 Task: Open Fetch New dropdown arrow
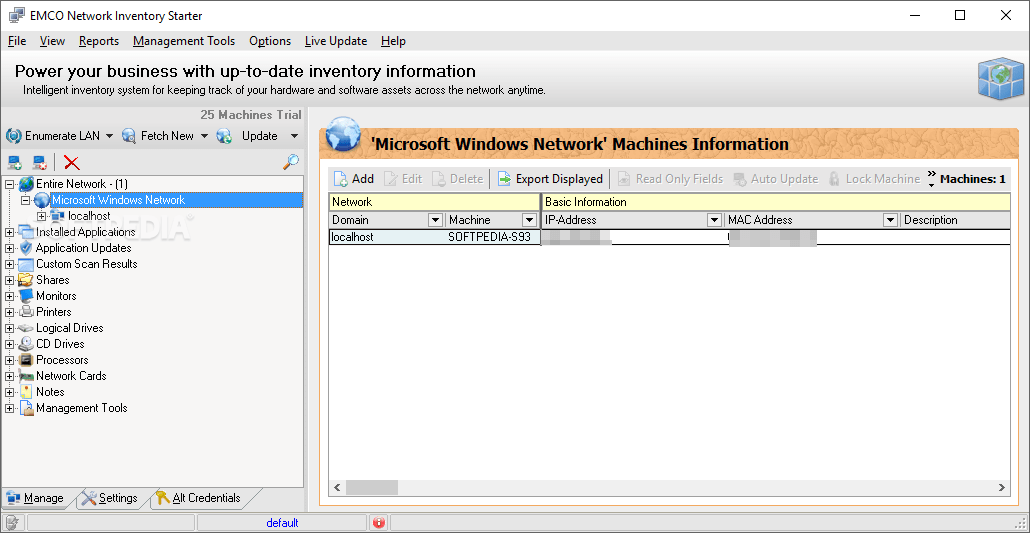204,136
